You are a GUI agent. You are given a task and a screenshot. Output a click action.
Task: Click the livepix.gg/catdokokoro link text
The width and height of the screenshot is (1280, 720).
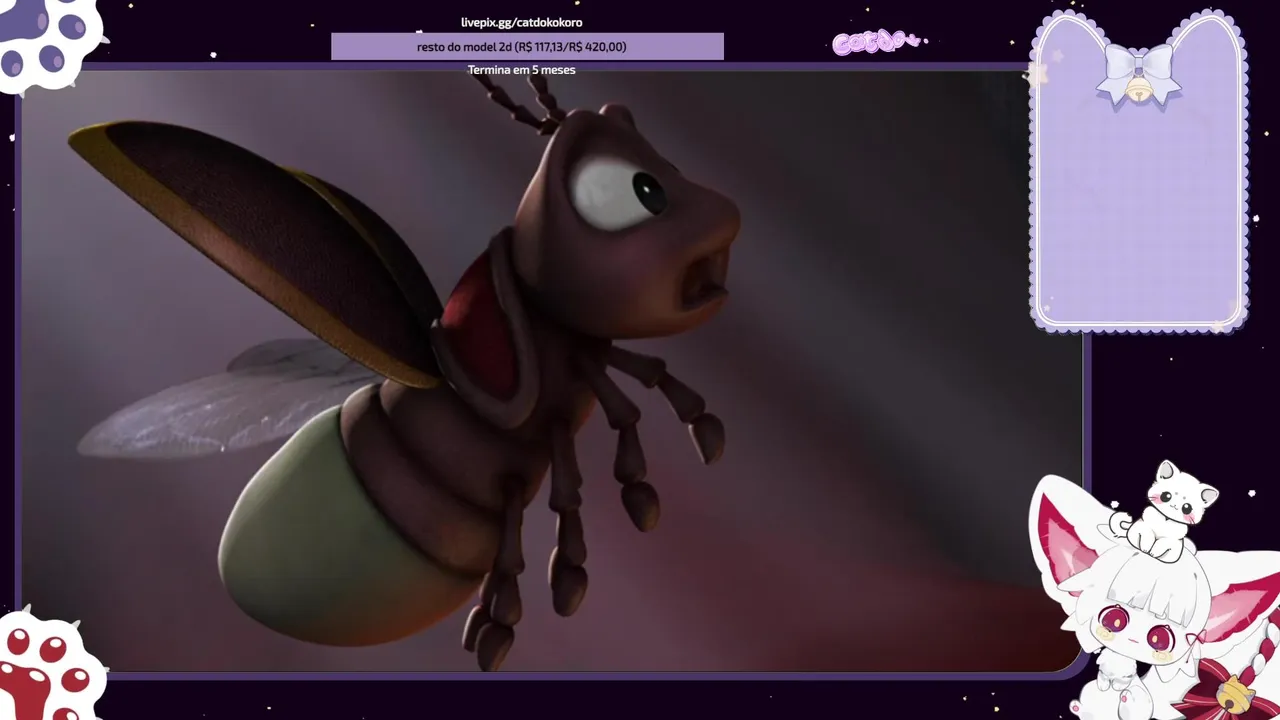coord(521,22)
